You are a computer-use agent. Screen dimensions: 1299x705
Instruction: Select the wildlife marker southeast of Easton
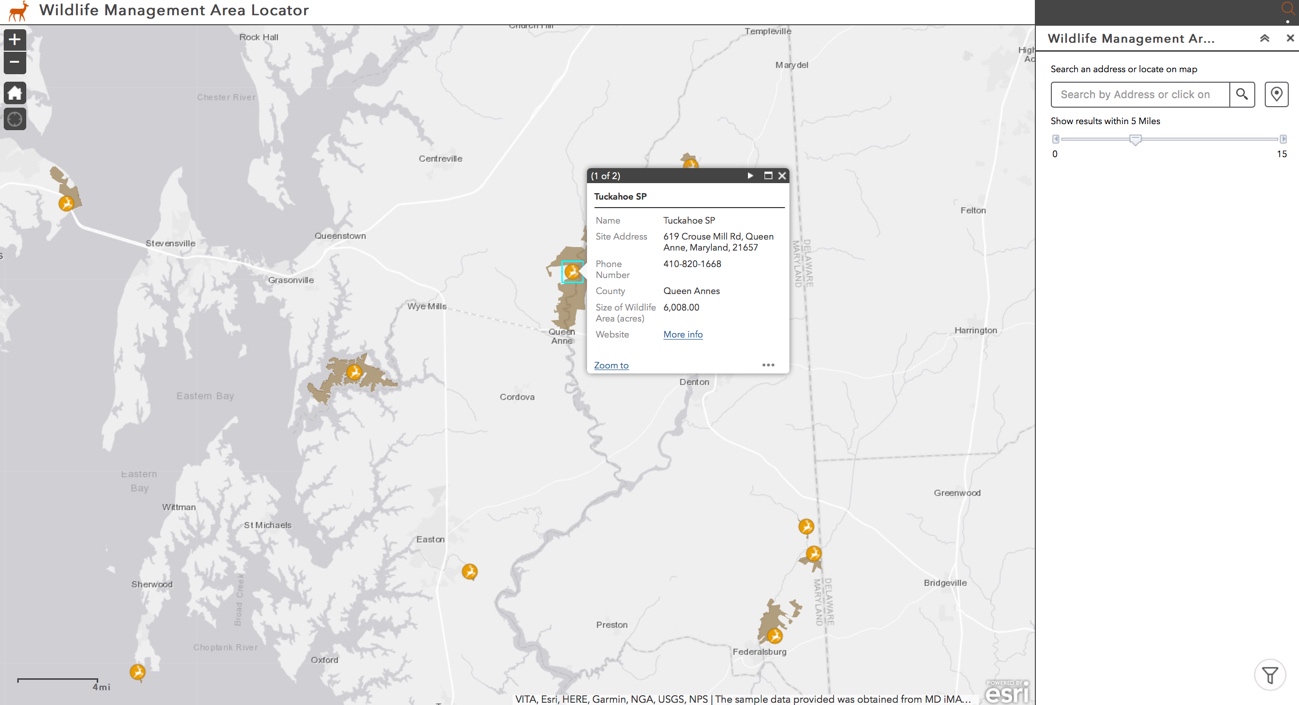click(x=469, y=572)
